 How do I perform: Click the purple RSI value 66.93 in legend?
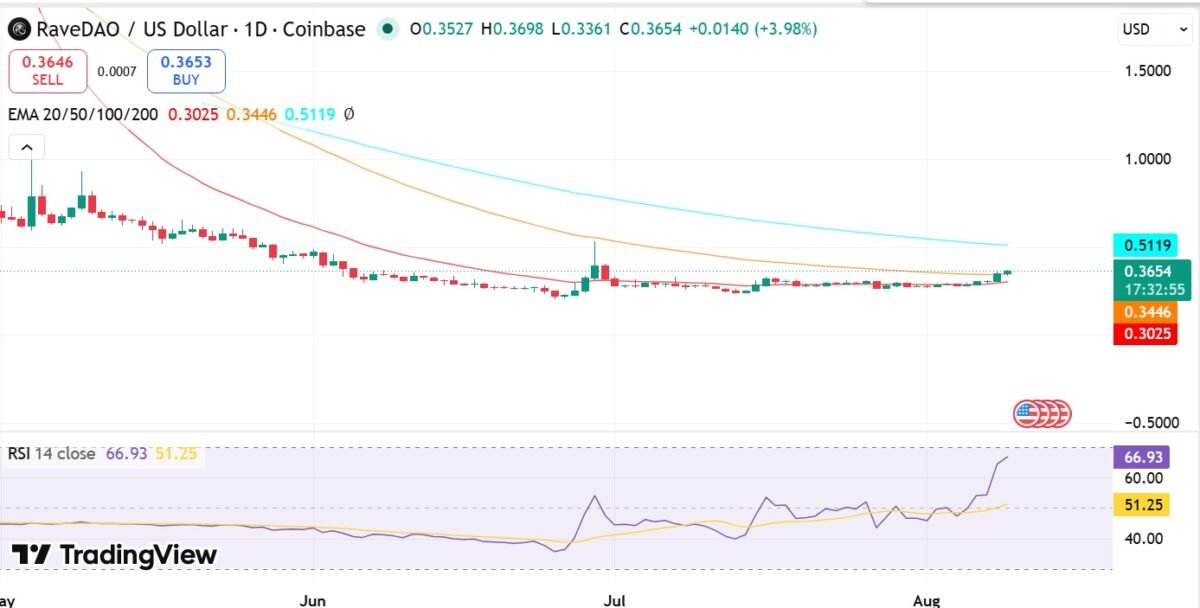tap(126, 454)
